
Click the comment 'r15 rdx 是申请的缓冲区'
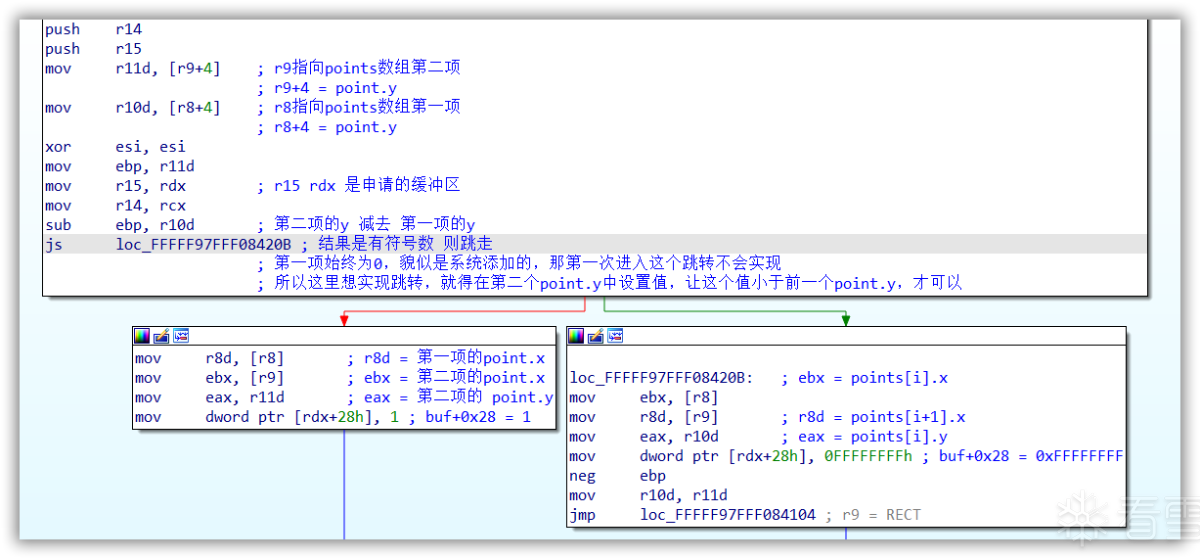click(359, 186)
